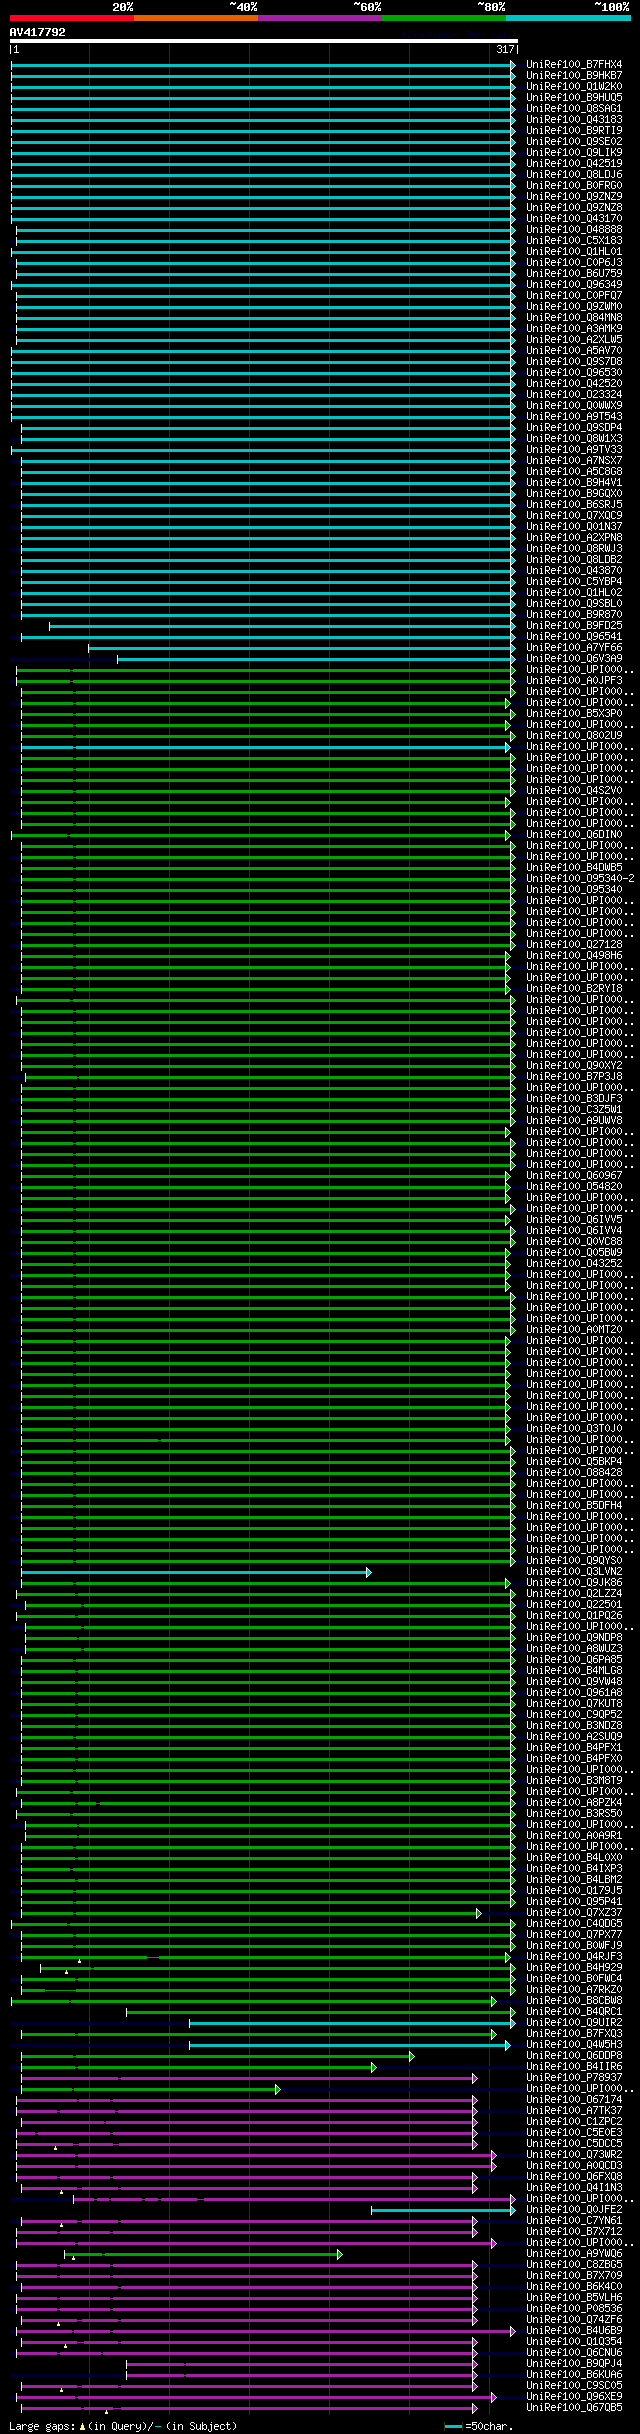640x2434 pixels.
Task: Open the UniRef100_B9HKB7 entry
Action: click(574, 76)
